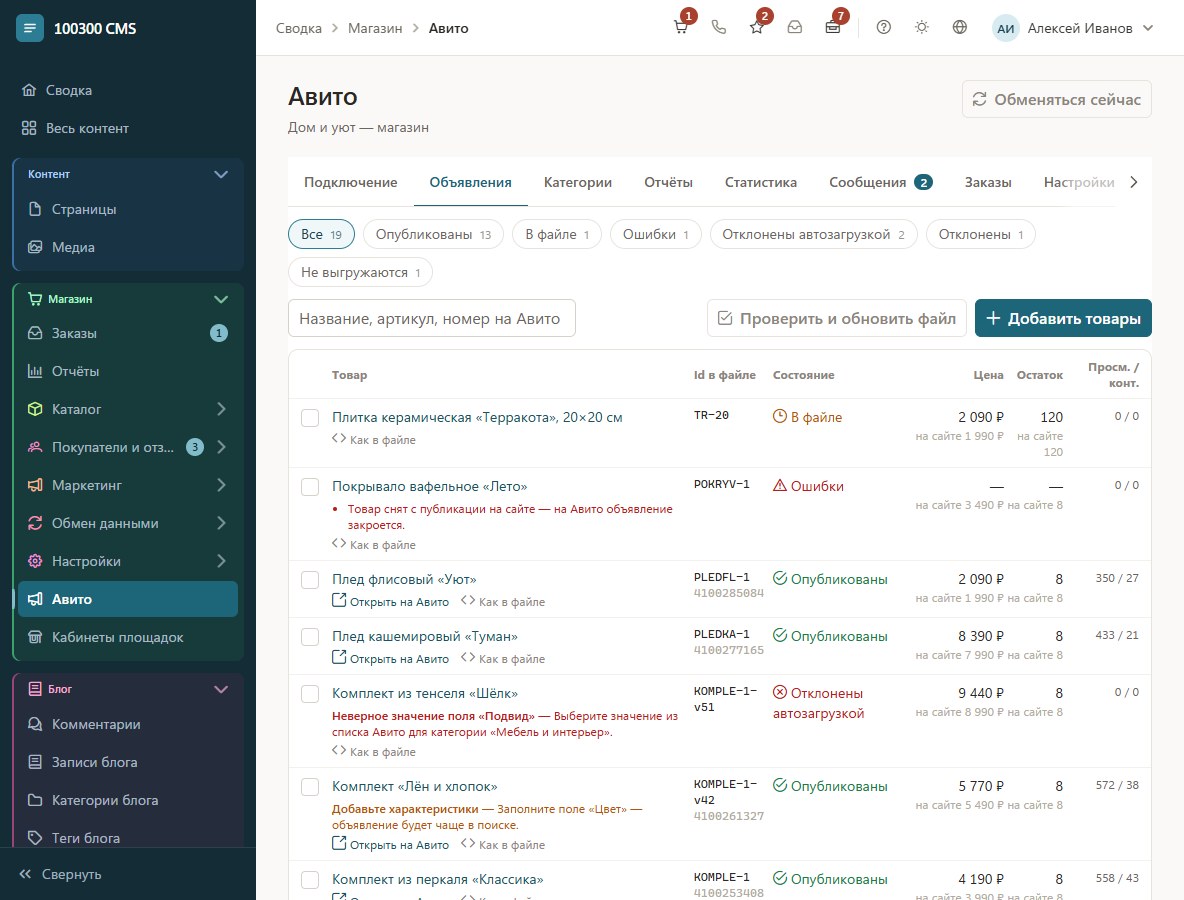Click the 100300 CMS menu logo icon
The height and width of the screenshot is (900, 1184).
[x=29, y=29]
